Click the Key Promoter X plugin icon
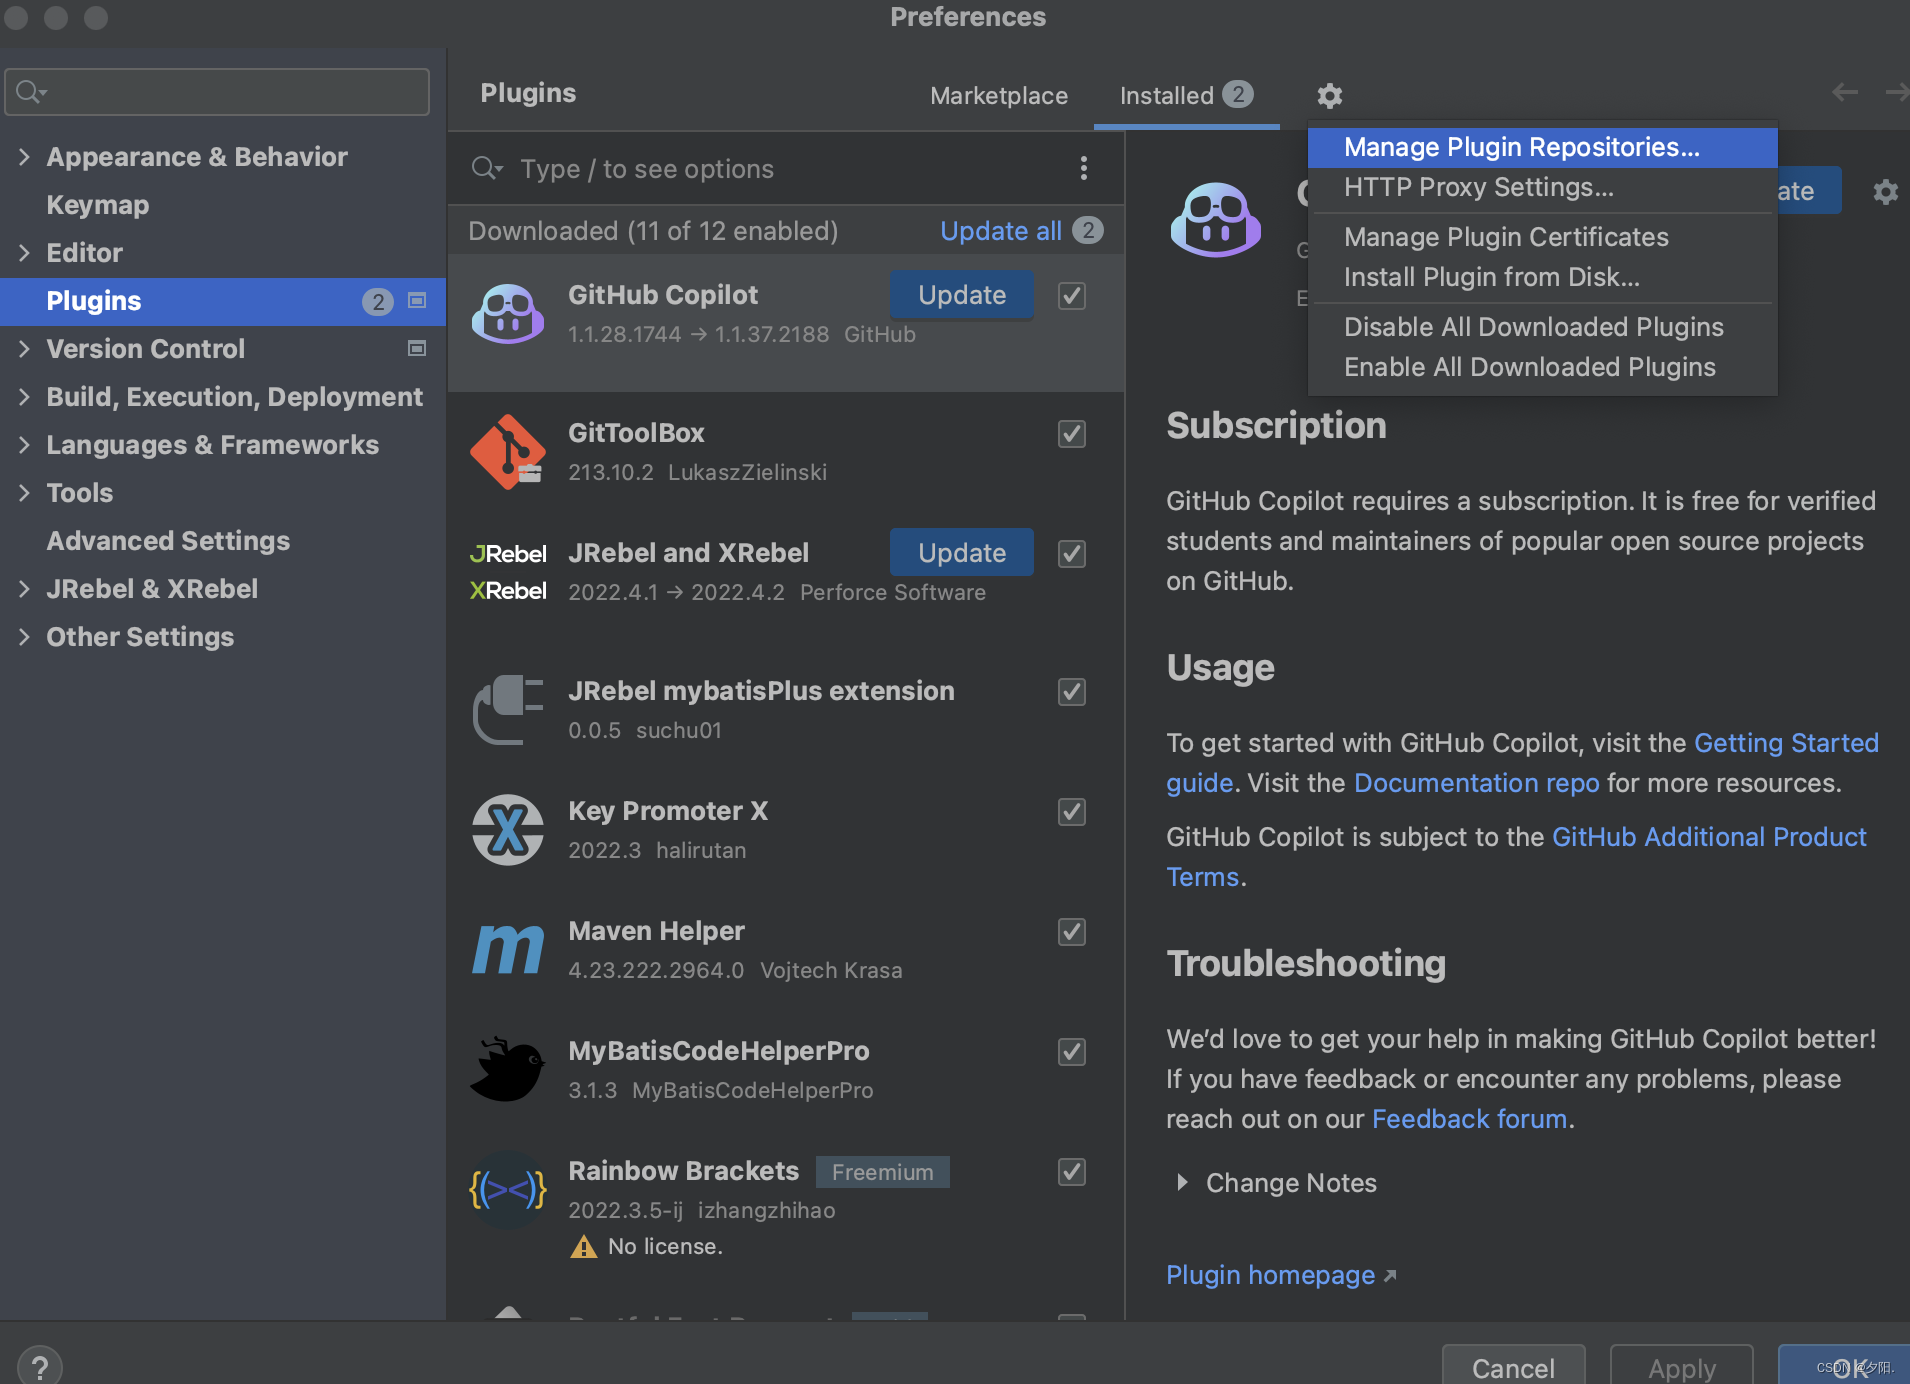This screenshot has height=1384, width=1910. [508, 830]
